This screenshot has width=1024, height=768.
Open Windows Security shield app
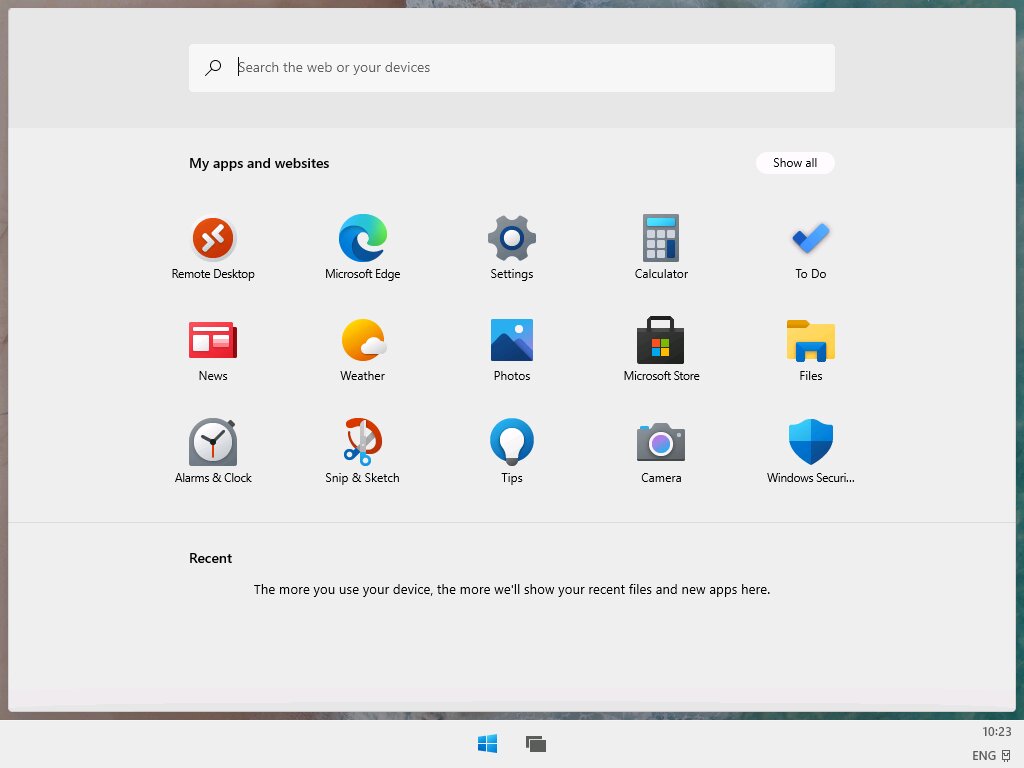(x=810, y=452)
